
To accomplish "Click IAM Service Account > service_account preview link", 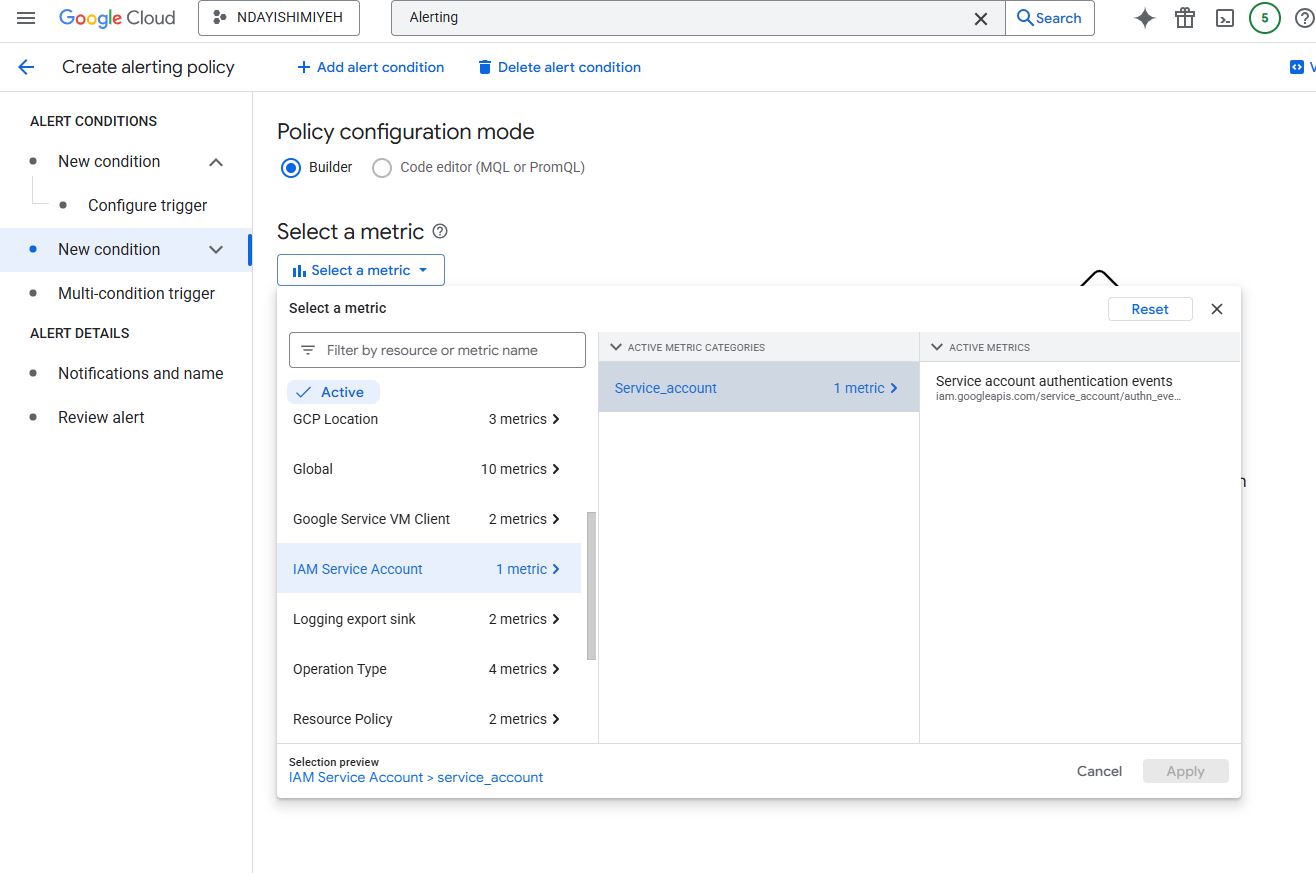I will (x=416, y=777).
